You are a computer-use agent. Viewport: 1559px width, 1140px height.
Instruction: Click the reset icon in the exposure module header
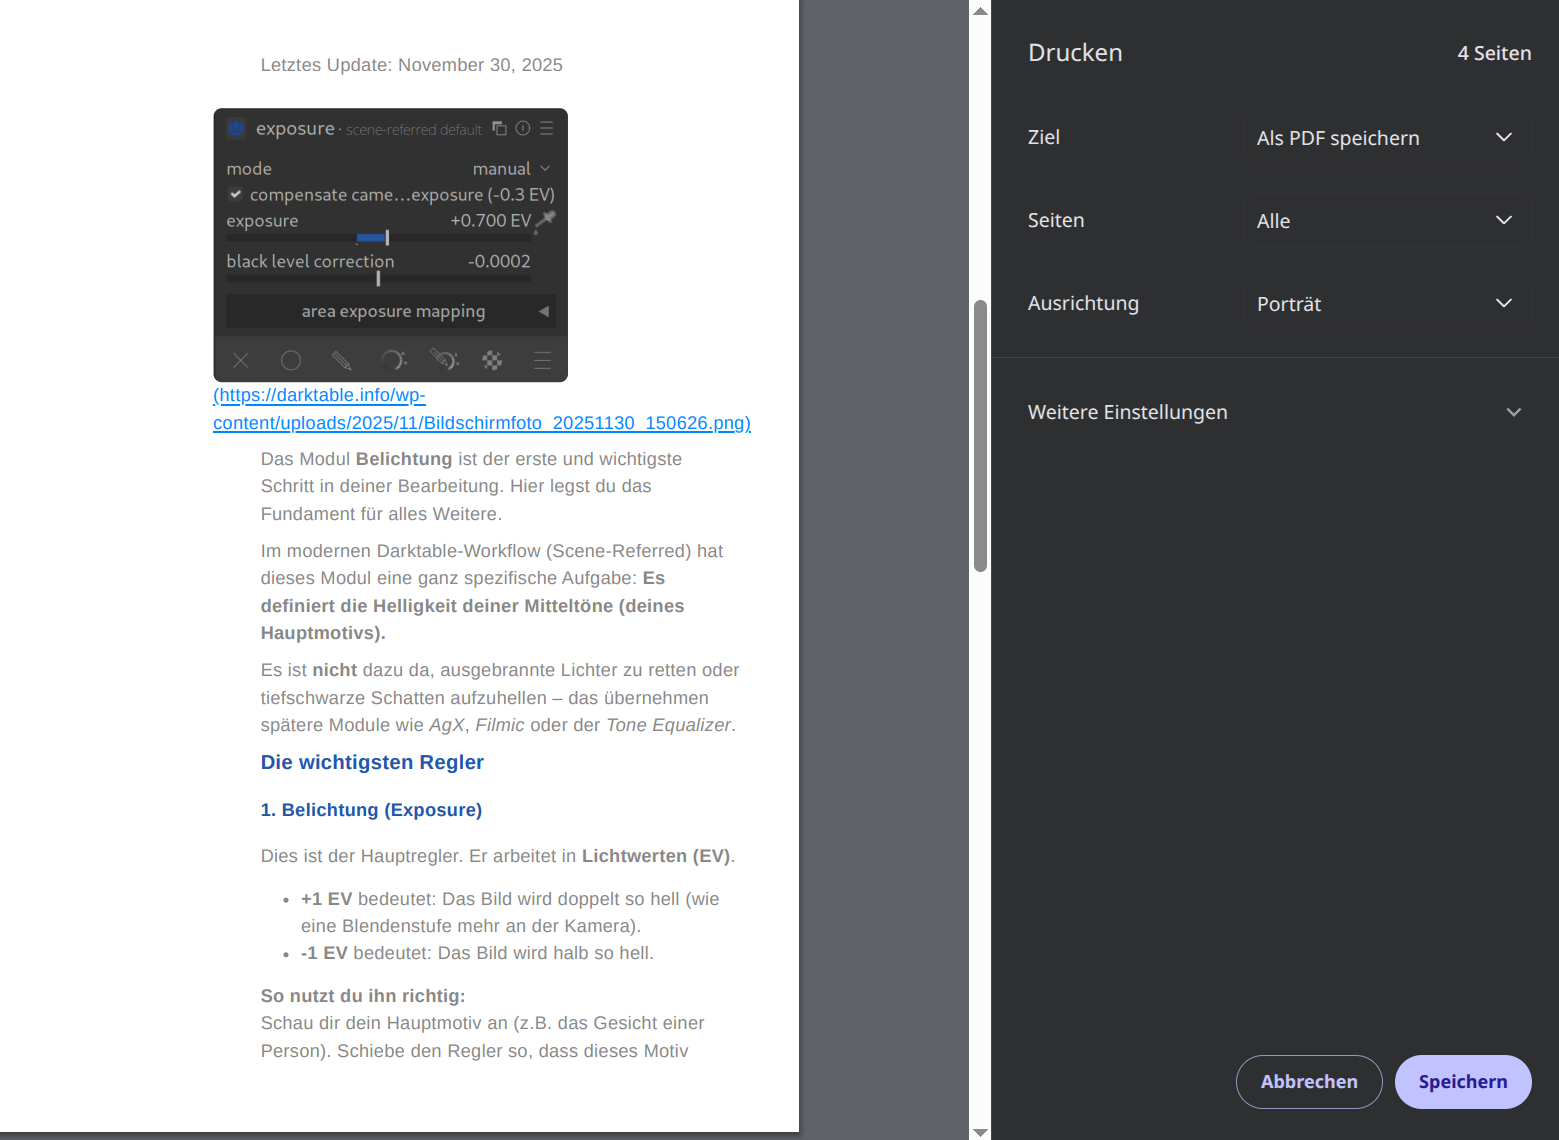point(523,128)
